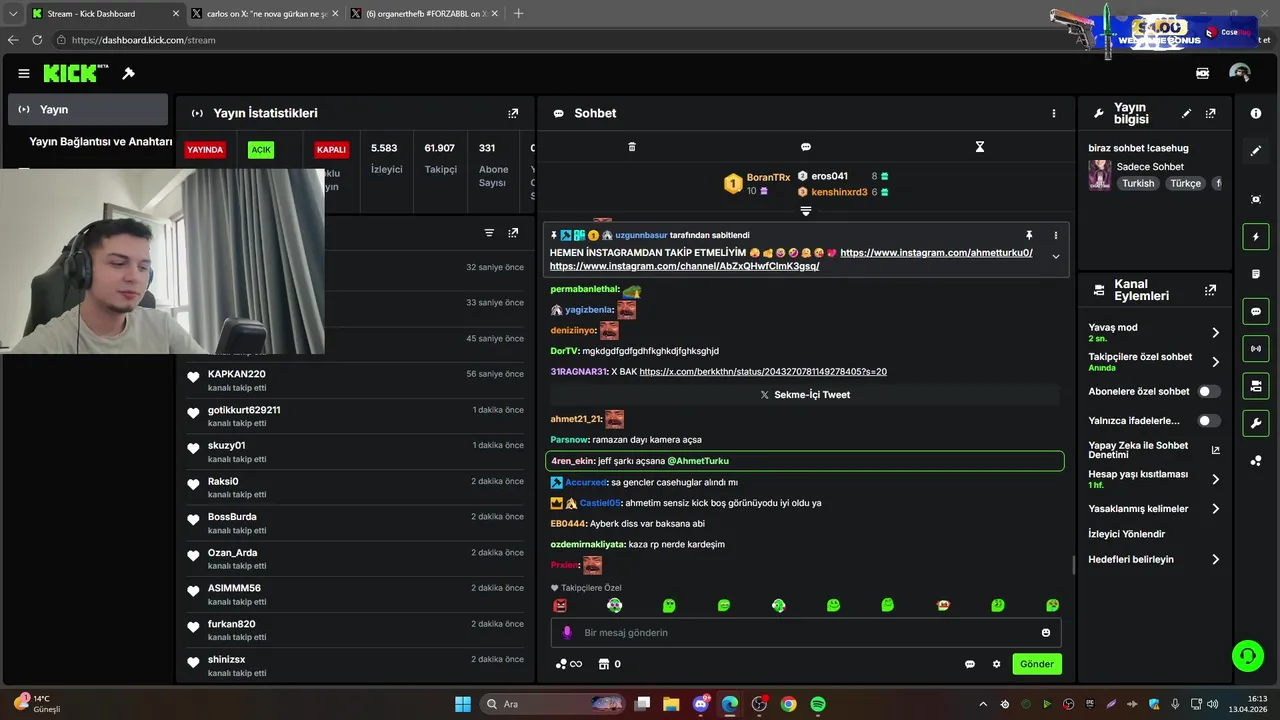Open Yayın Bağlantısı ve Anahtarı menu item

click(x=101, y=142)
